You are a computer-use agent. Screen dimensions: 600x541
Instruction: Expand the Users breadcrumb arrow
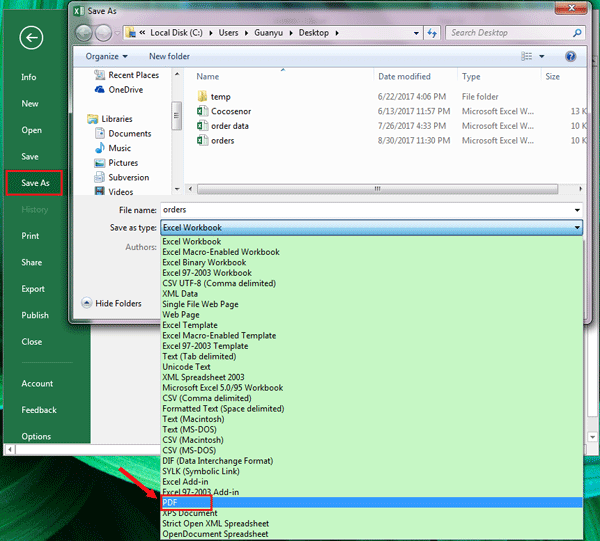[246, 33]
